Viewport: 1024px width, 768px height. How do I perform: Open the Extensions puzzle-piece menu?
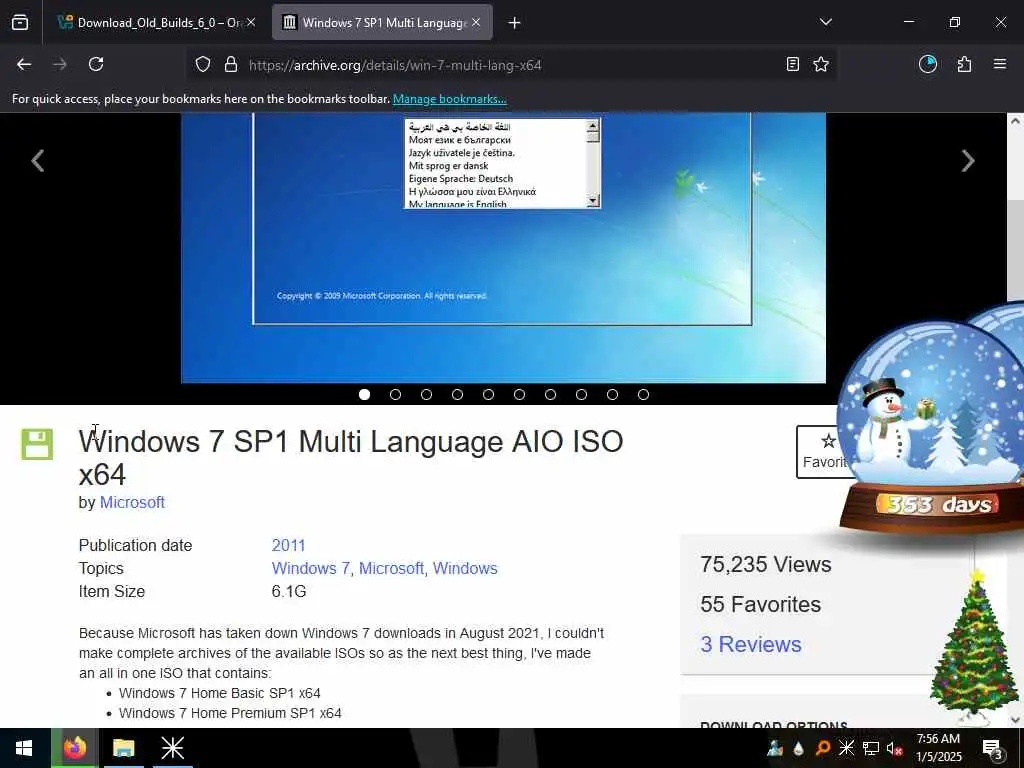pyautogui.click(x=964, y=64)
